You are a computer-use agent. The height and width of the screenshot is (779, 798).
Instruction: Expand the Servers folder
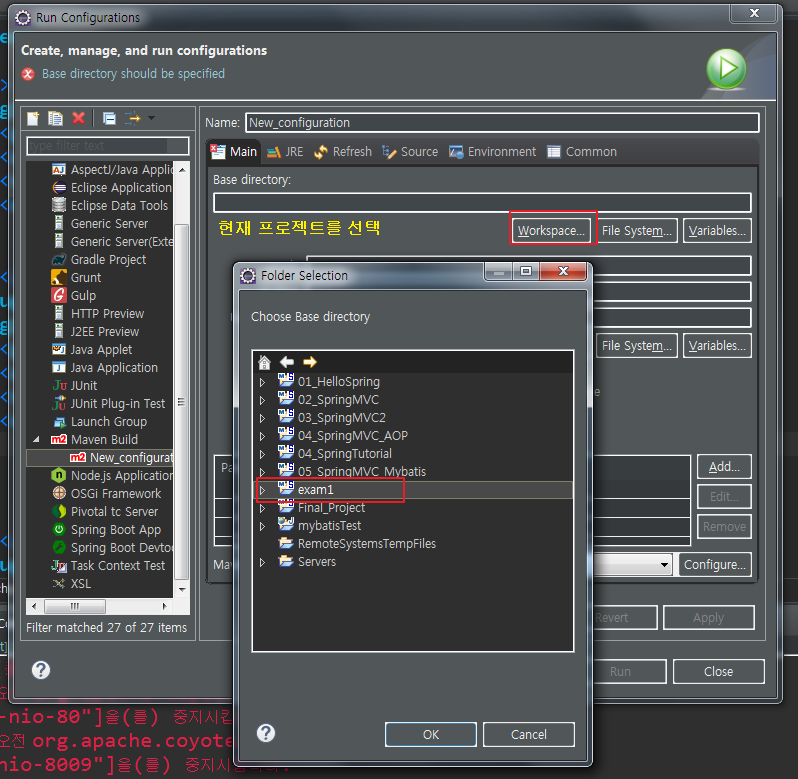click(263, 562)
